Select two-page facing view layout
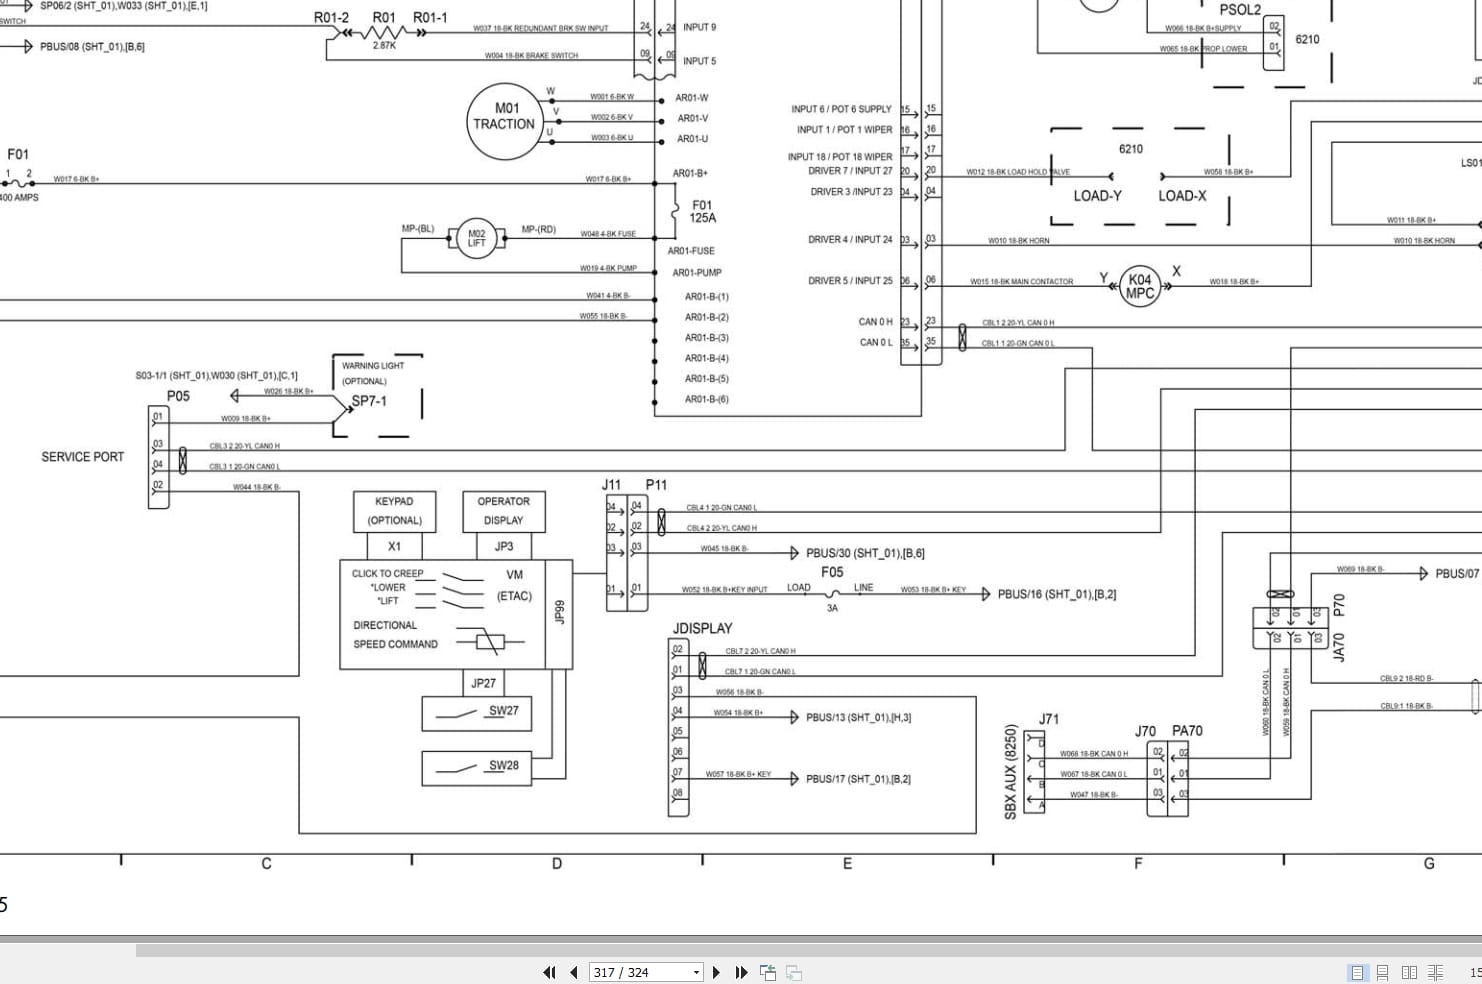Screen dimensions: 1482x984 click(x=1409, y=972)
